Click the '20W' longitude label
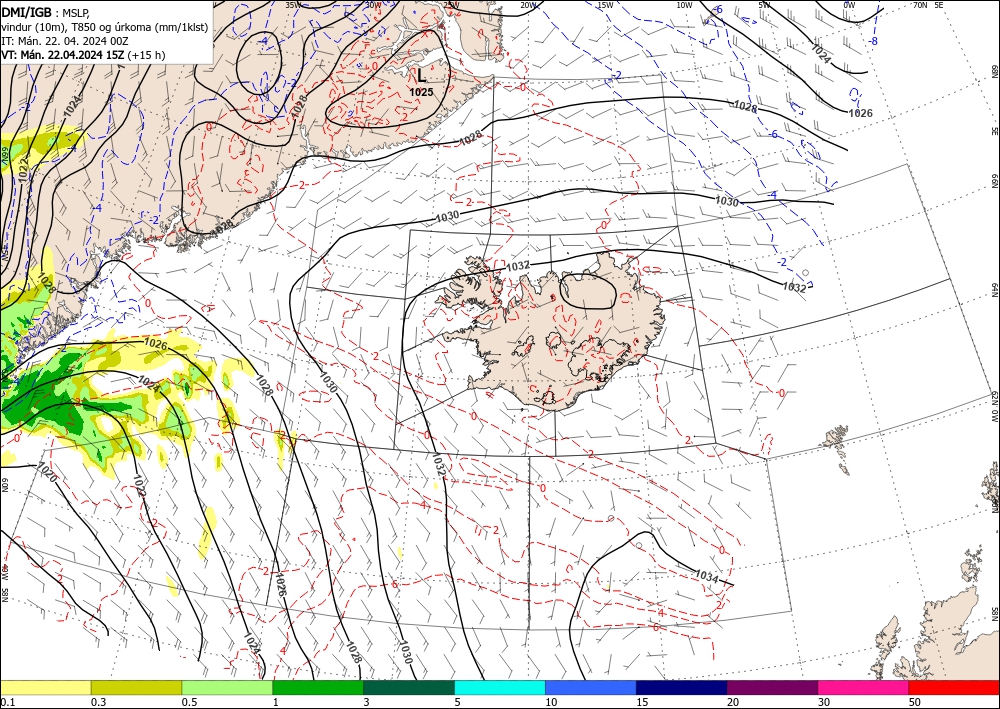 pos(527,5)
